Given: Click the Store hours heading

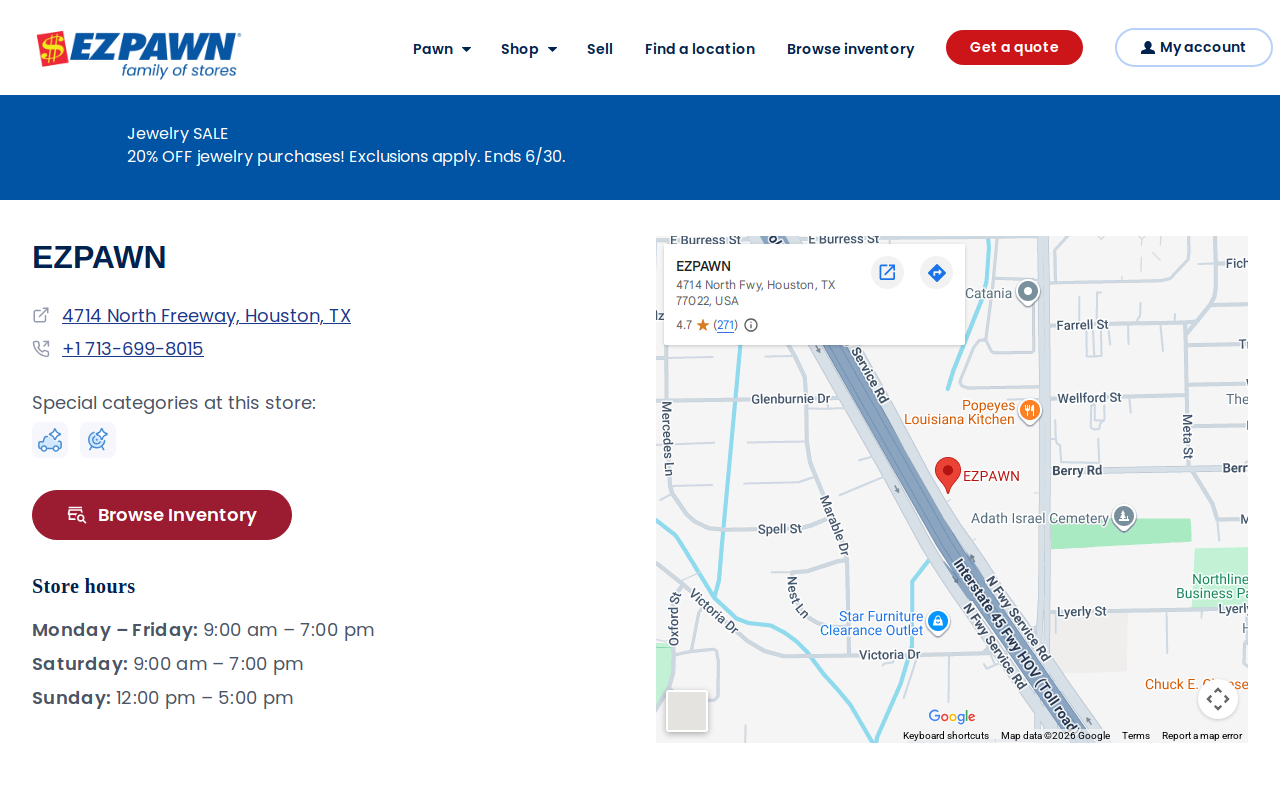Looking at the screenshot, I should pos(84,586).
